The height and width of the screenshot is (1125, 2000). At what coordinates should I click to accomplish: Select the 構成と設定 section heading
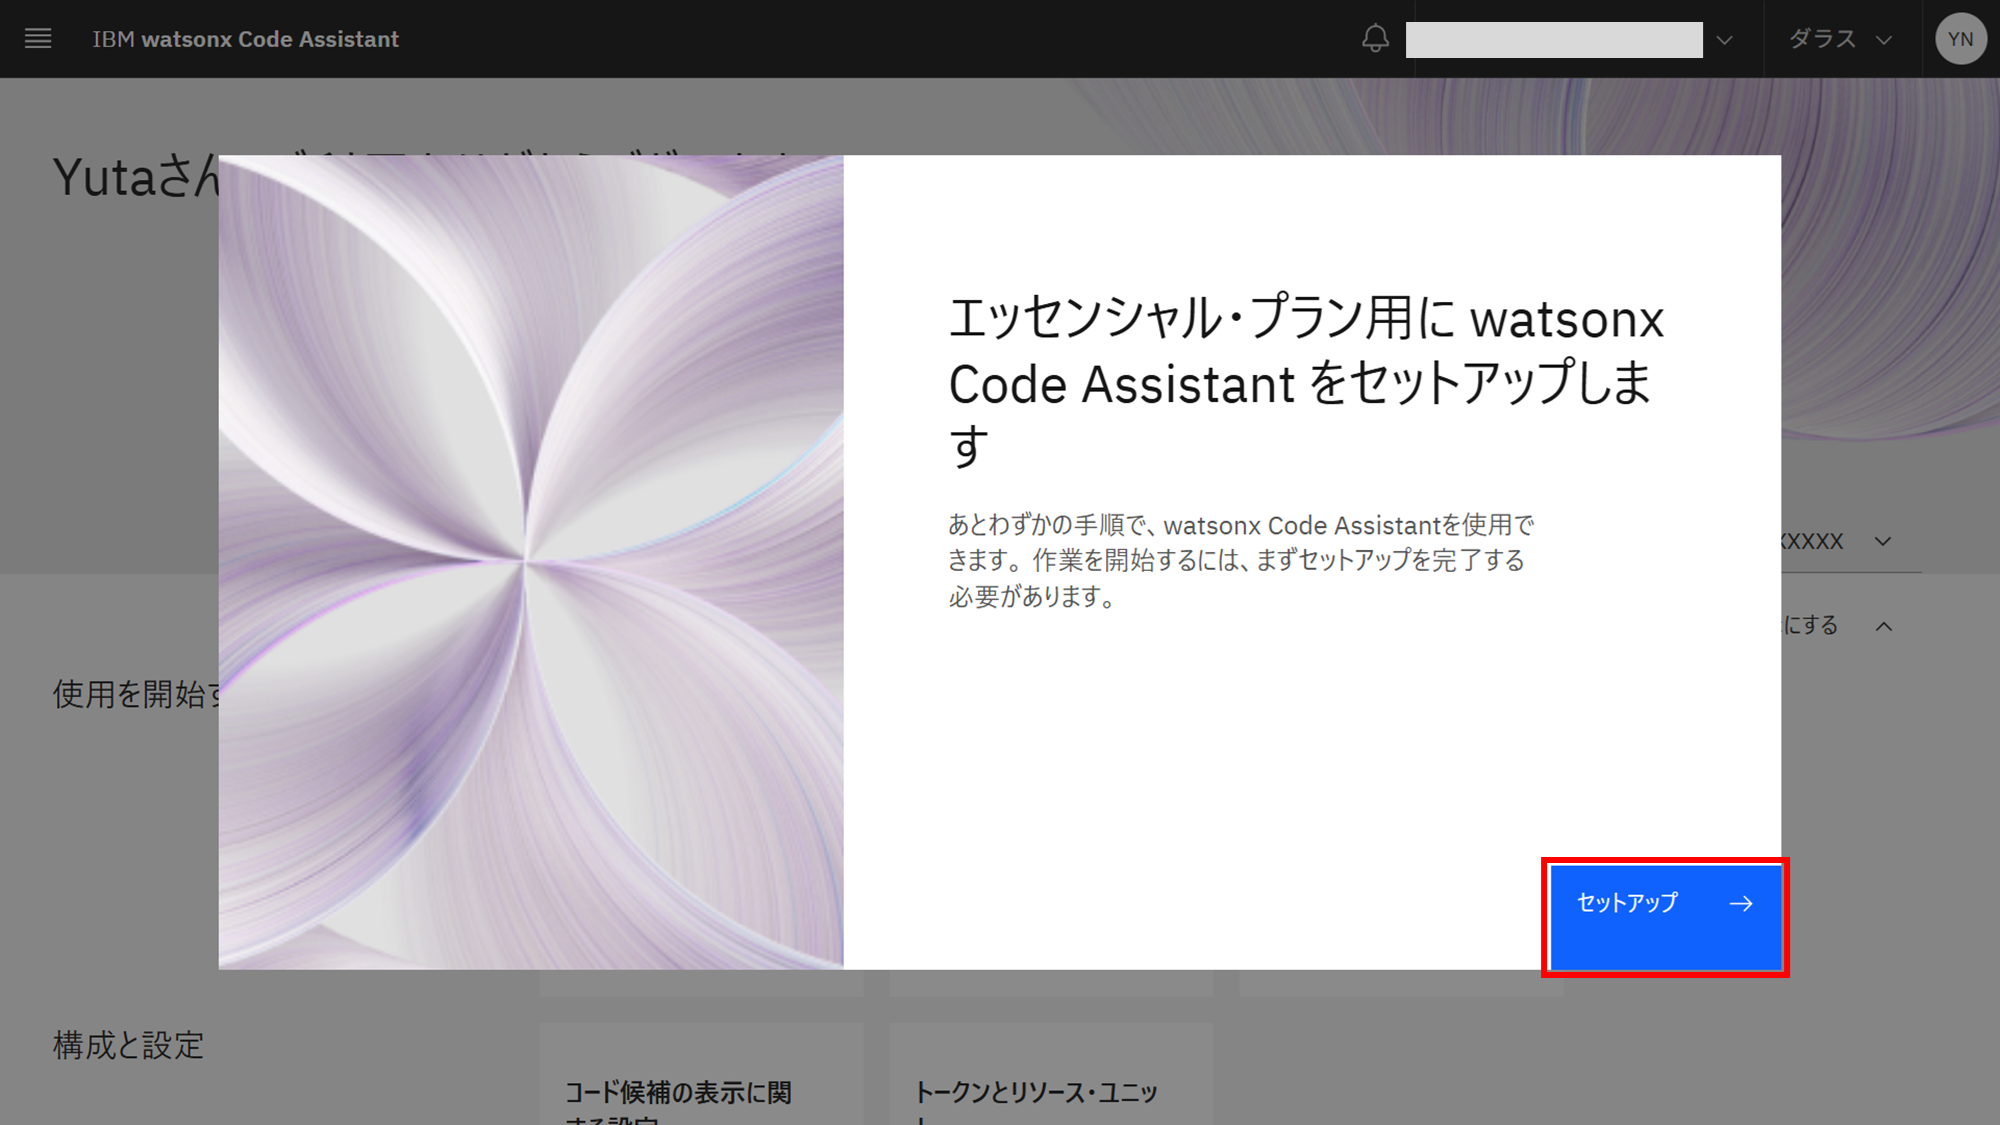click(128, 1045)
